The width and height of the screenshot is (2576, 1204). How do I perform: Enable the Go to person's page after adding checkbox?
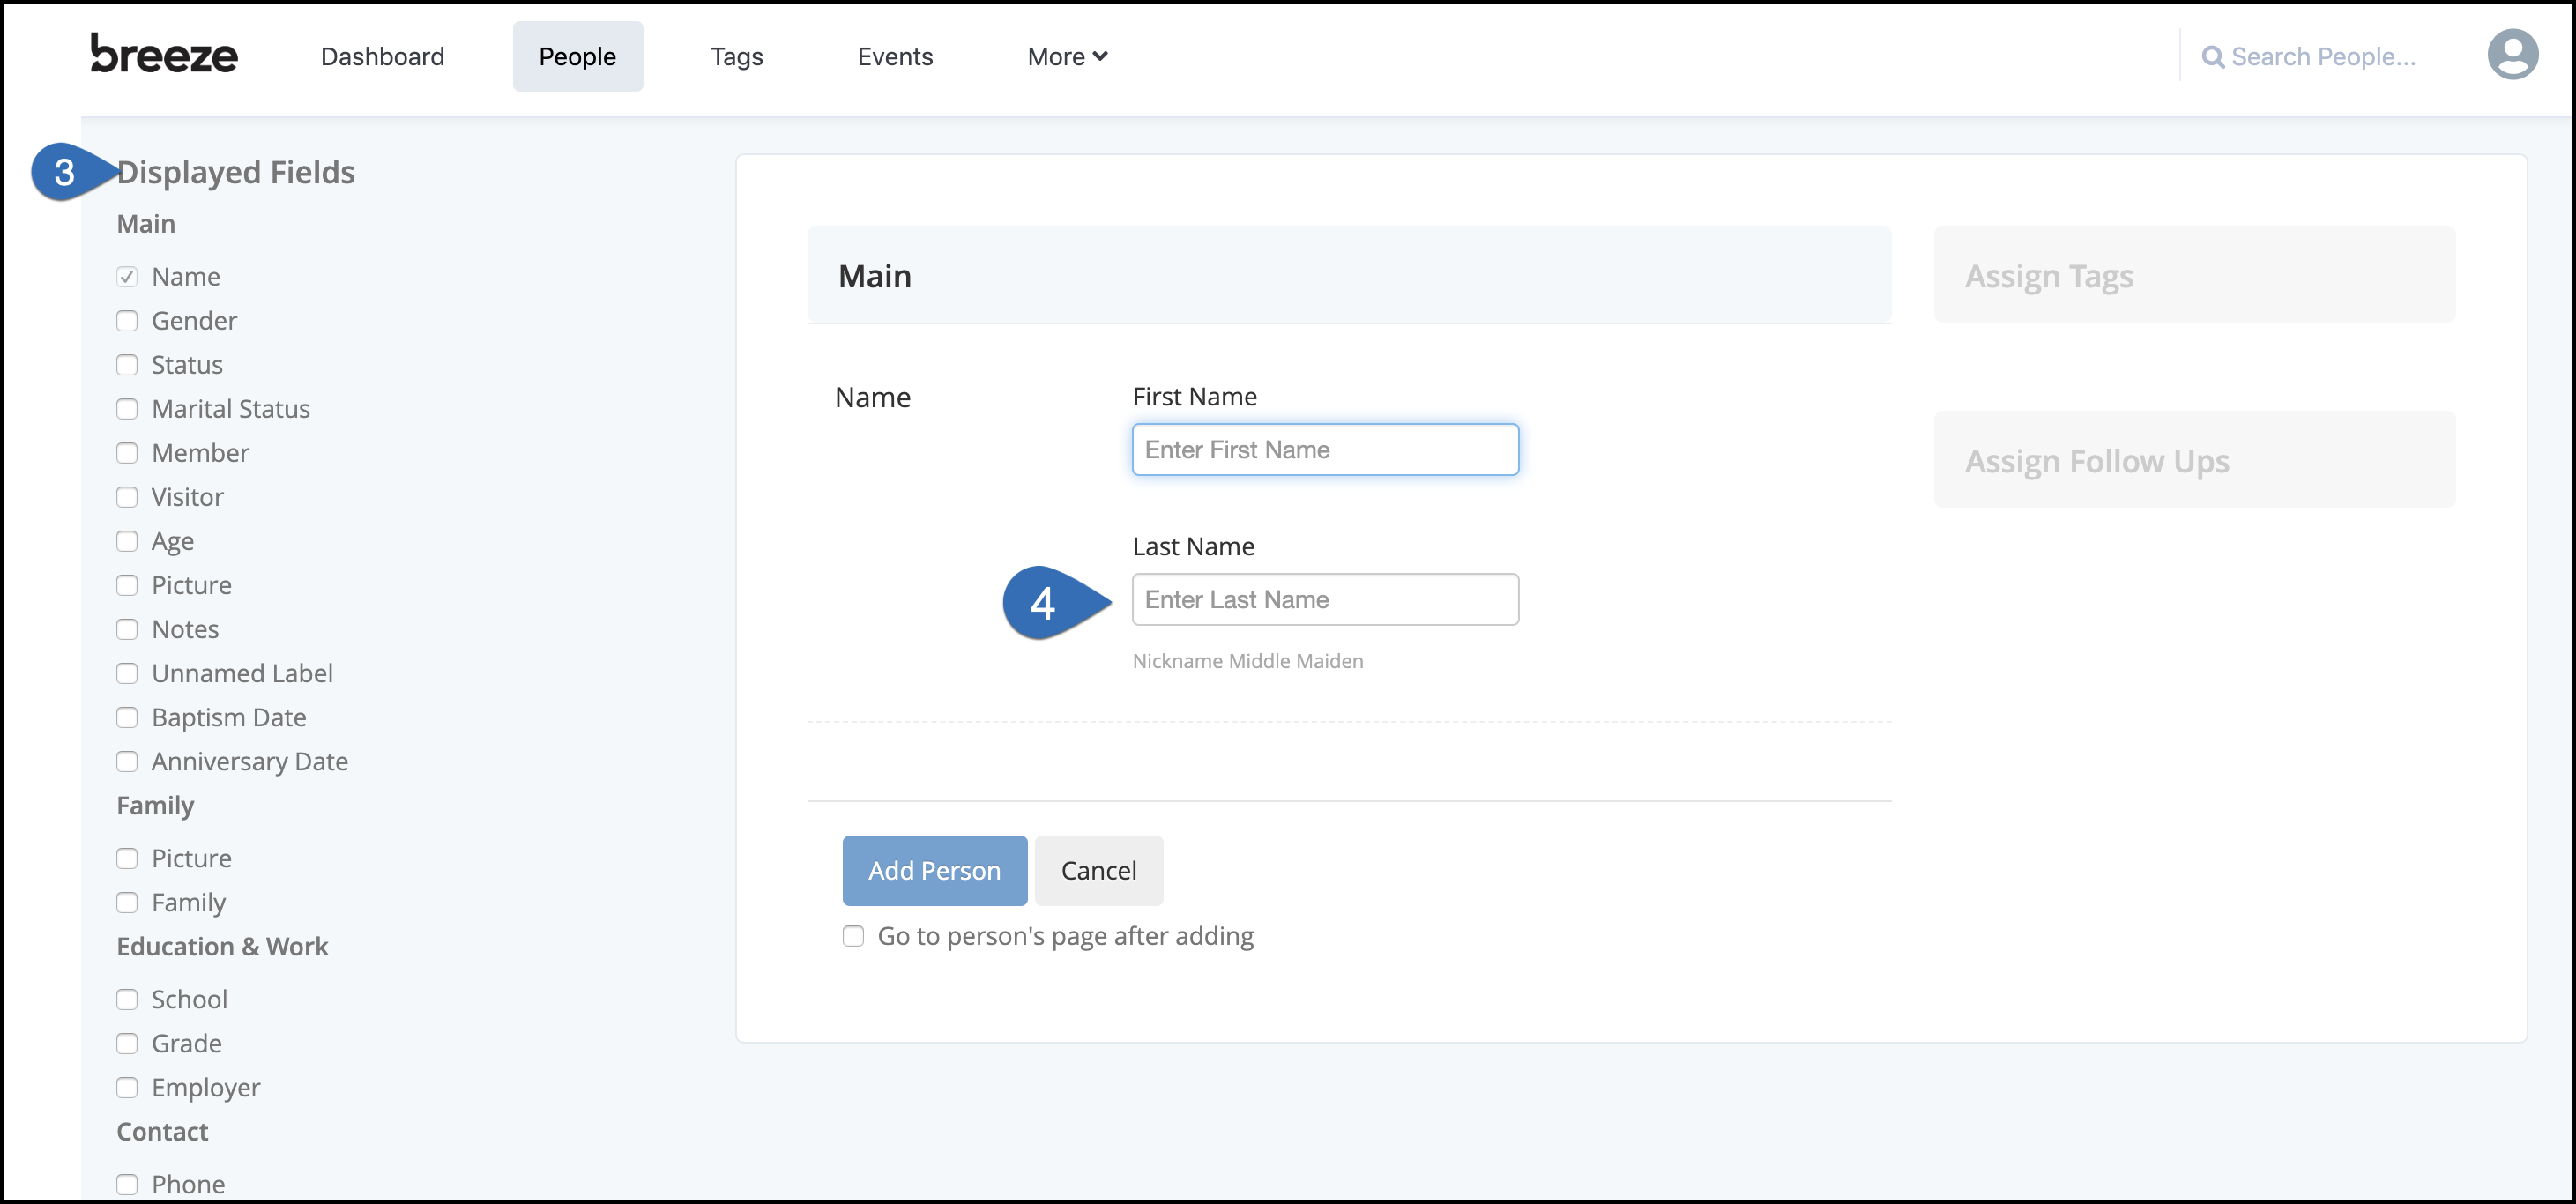pyautogui.click(x=856, y=934)
